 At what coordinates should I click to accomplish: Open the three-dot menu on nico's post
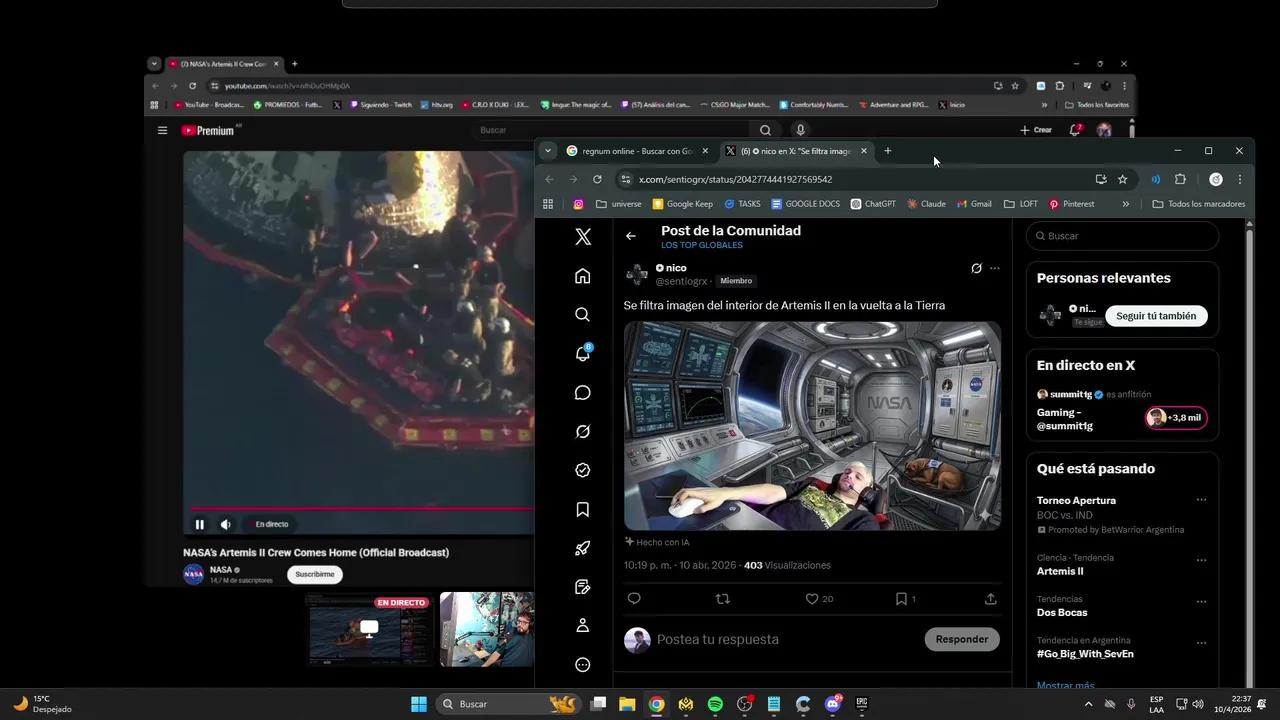click(x=994, y=268)
